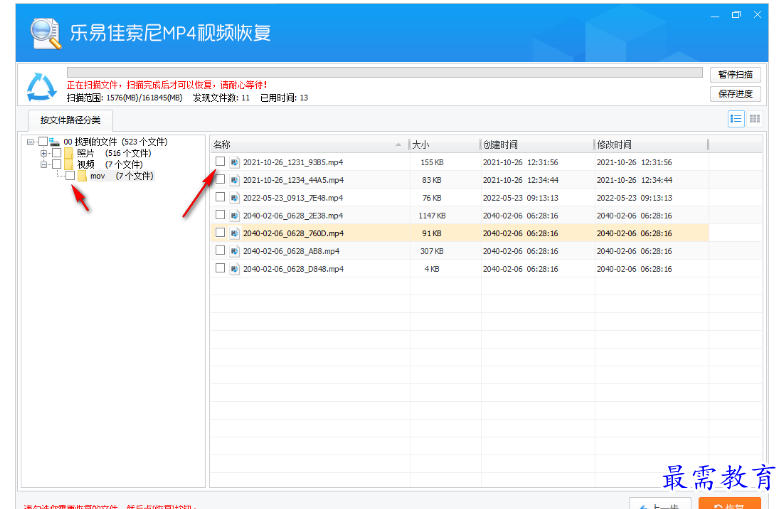Check the box for 2022-05-23_0913_7E48.mp4

pos(220,197)
